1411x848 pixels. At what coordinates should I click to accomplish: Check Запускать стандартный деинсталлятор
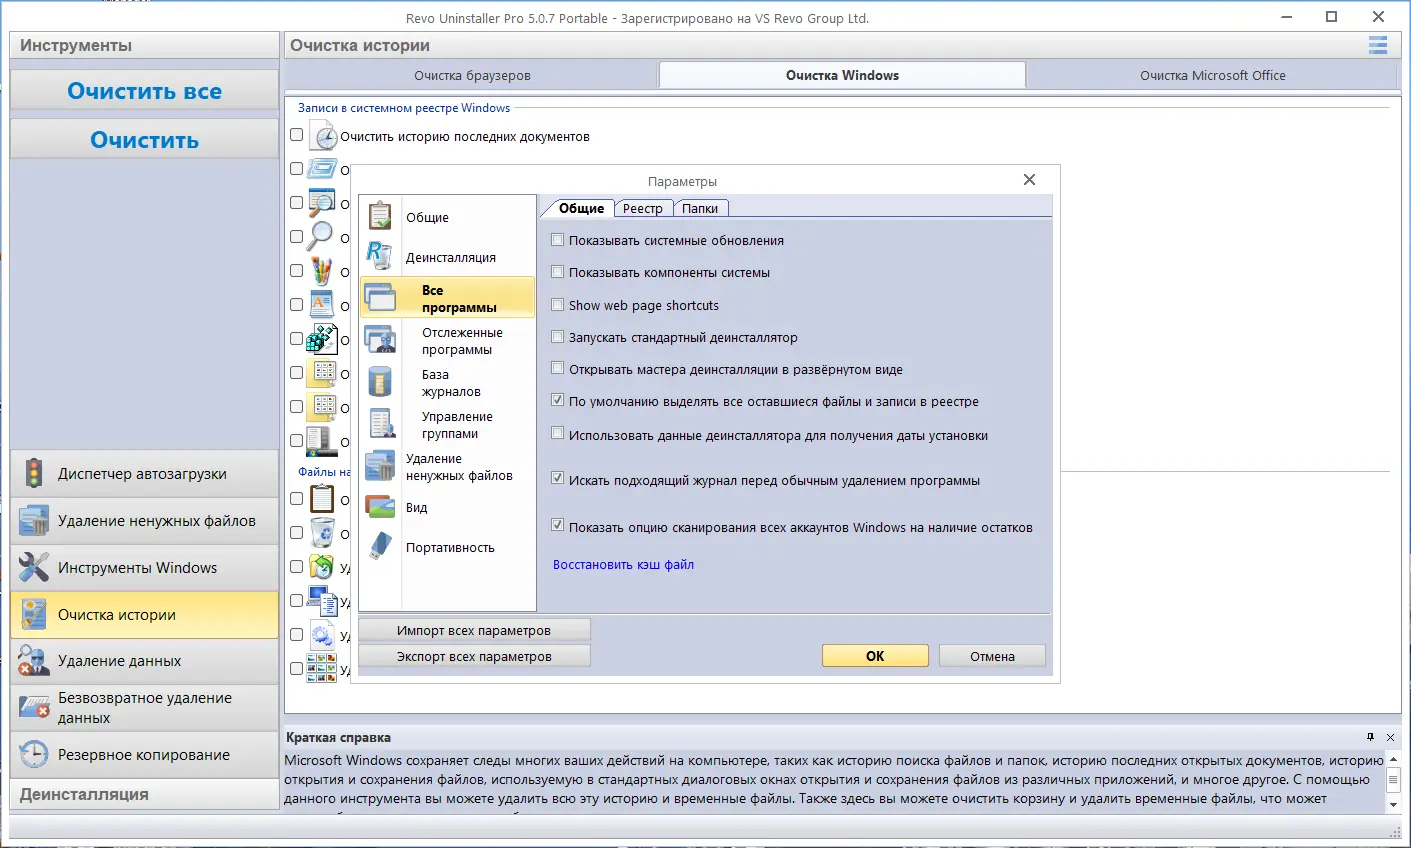click(x=558, y=337)
